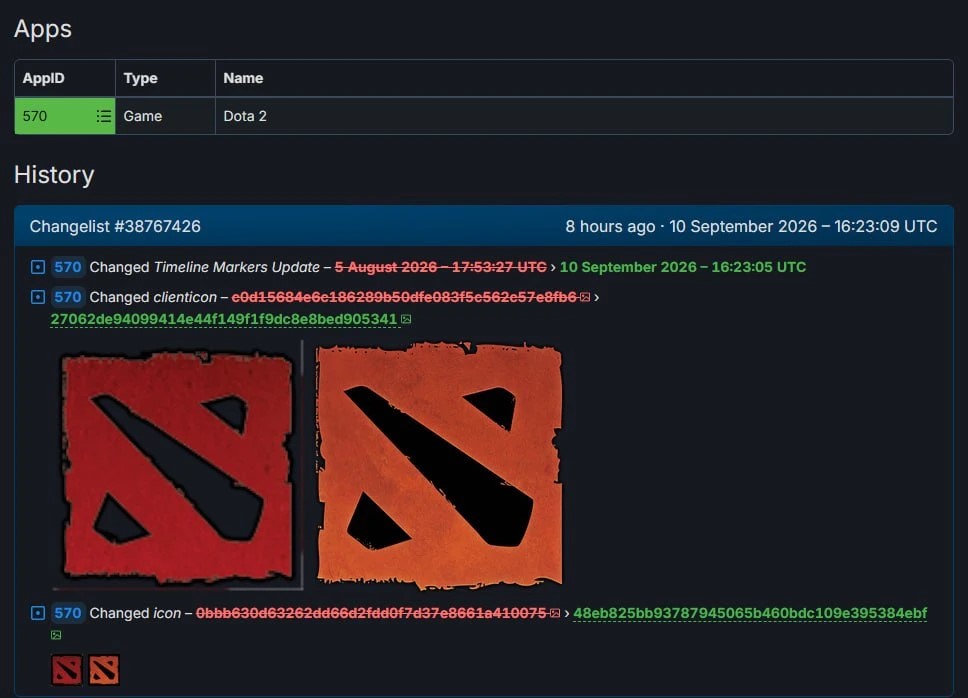Click the list icon in AppID 570 cell
This screenshot has width=968, height=698.
pos(104,116)
